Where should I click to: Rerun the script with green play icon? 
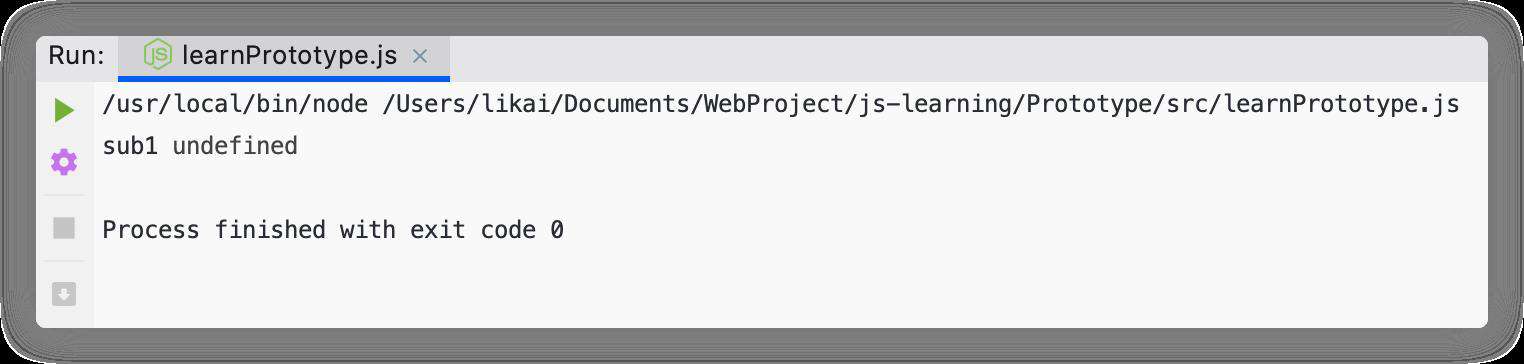64,110
